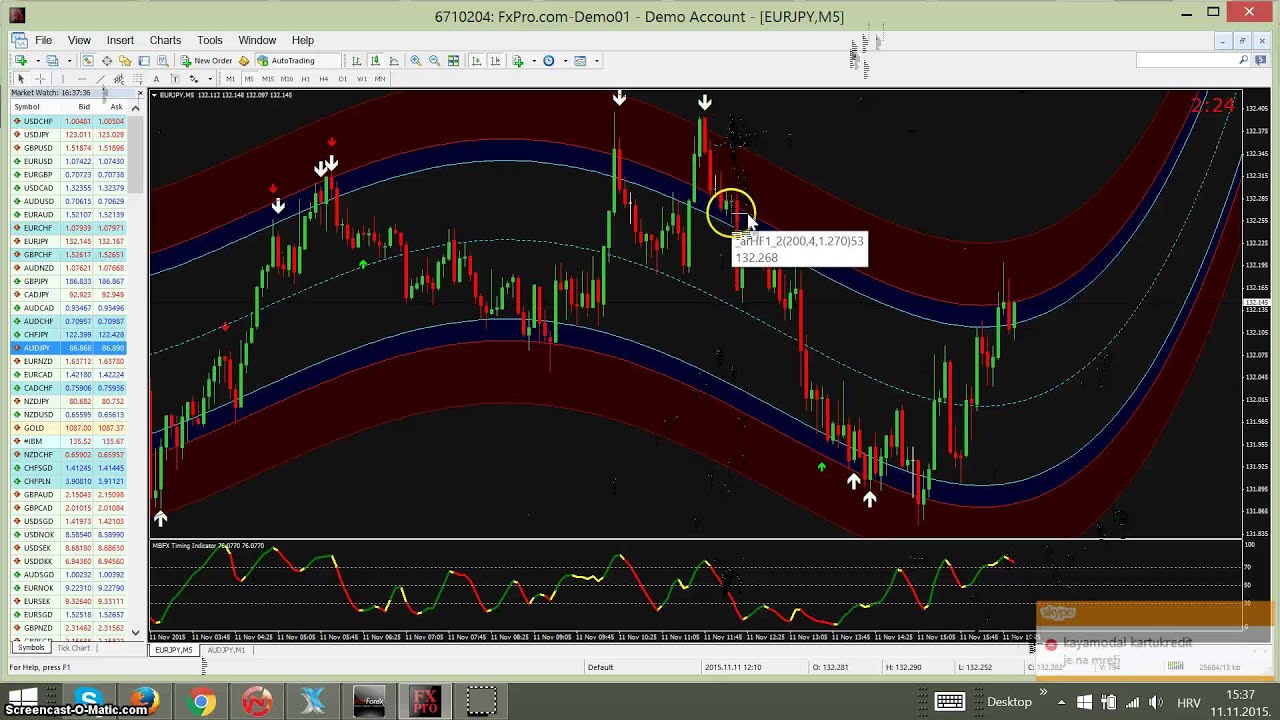Zoom in on the chart
Viewport: 1280px width, 720px height.
(415, 61)
